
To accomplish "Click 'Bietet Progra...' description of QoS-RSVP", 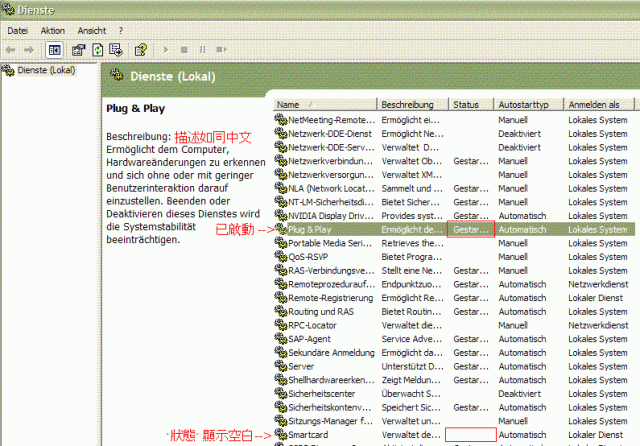I will 411,257.
